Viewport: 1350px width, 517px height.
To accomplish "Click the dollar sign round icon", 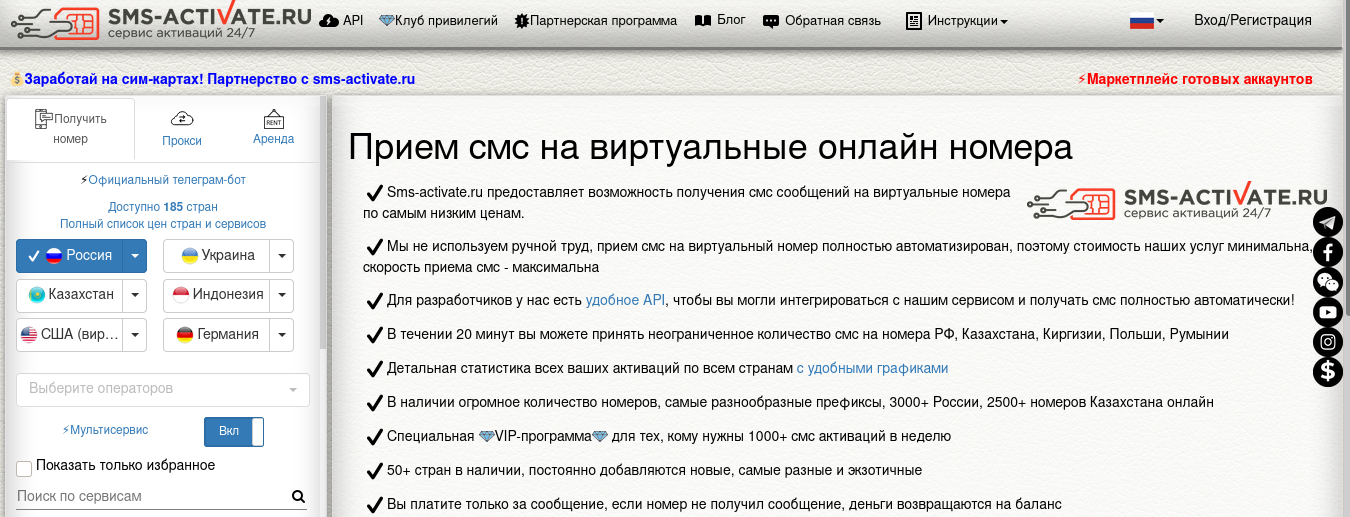I will click(1328, 372).
